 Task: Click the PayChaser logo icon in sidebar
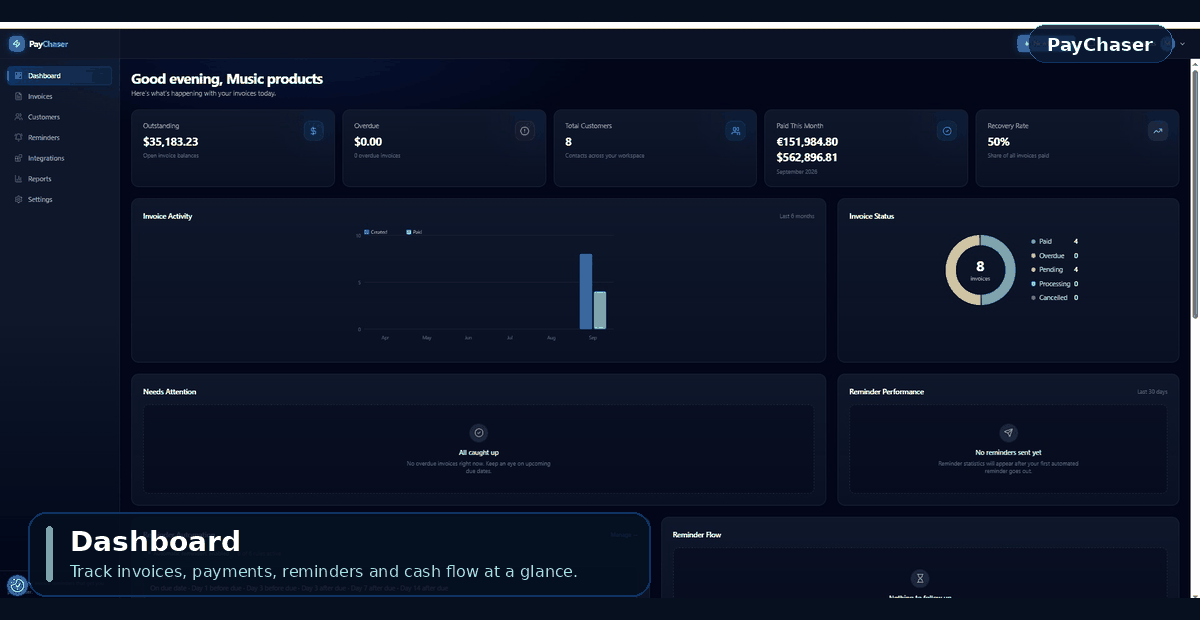(x=16, y=44)
